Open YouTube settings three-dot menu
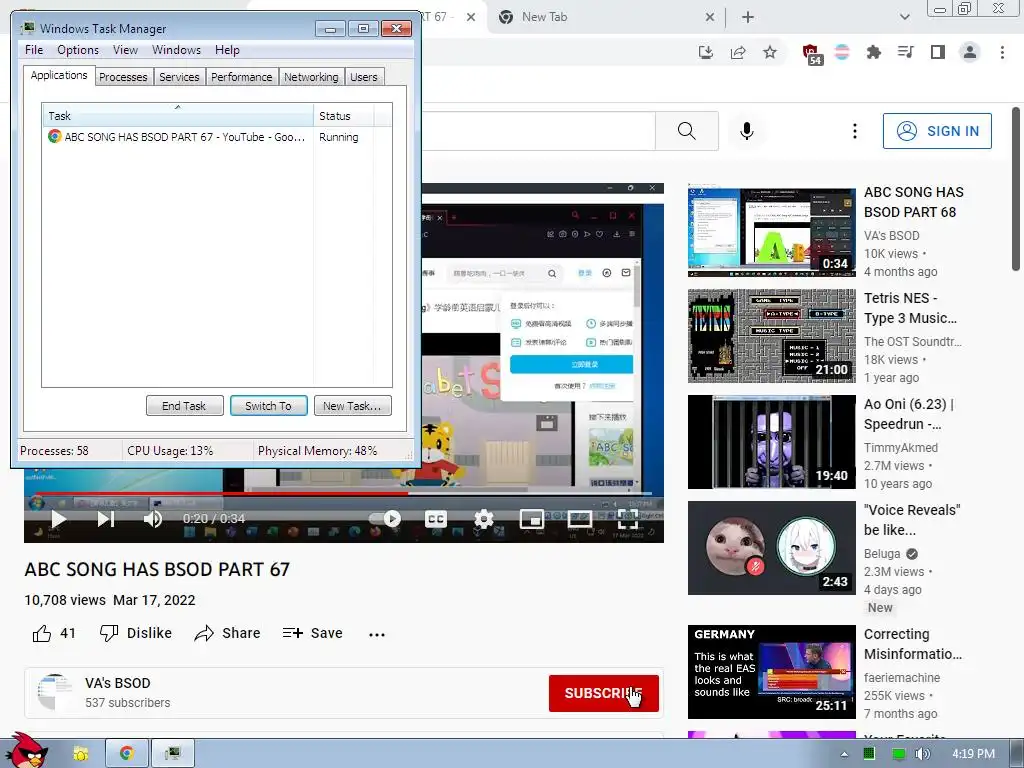Viewport: 1024px width, 768px height. point(854,131)
